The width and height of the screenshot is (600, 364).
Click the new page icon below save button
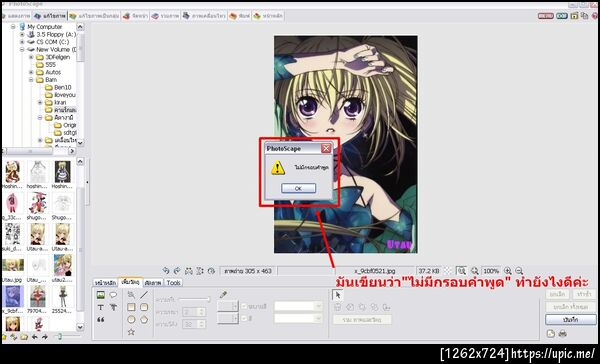(551, 334)
